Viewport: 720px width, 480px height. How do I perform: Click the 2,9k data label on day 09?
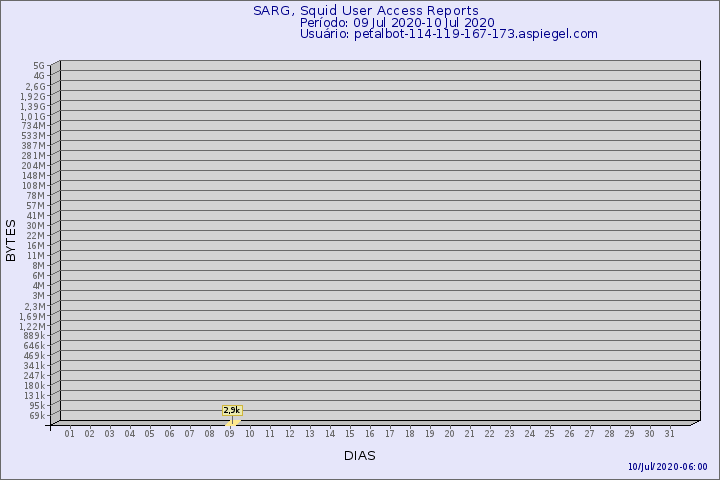click(x=232, y=410)
